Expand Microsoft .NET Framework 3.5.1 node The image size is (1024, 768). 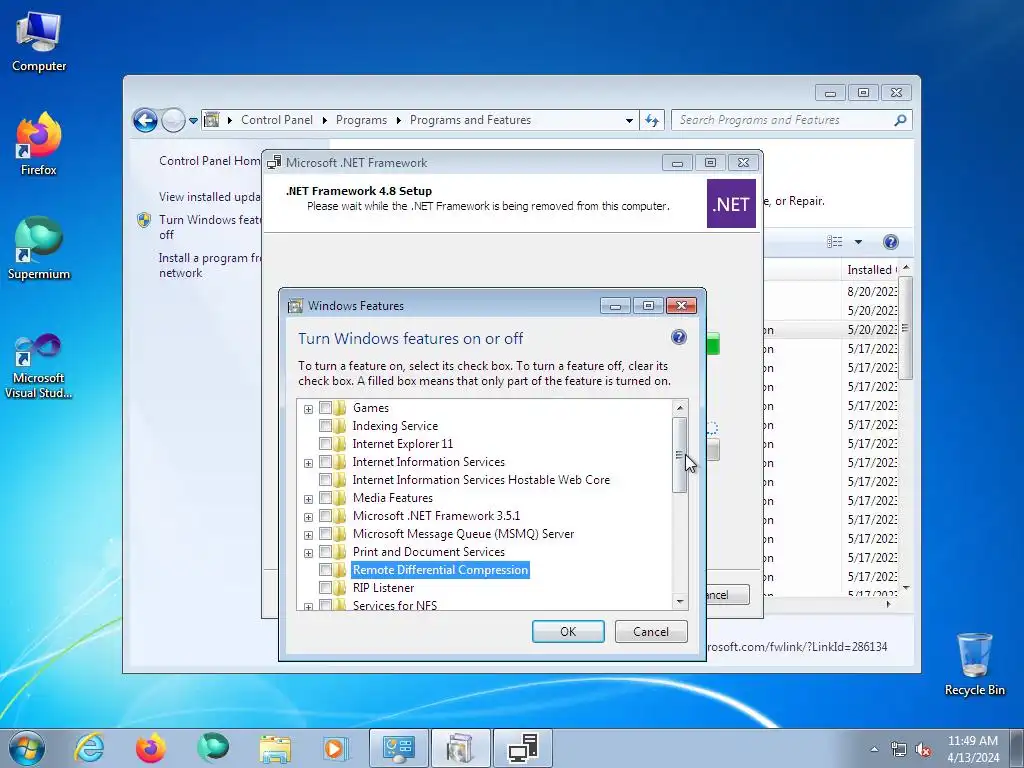pos(308,517)
